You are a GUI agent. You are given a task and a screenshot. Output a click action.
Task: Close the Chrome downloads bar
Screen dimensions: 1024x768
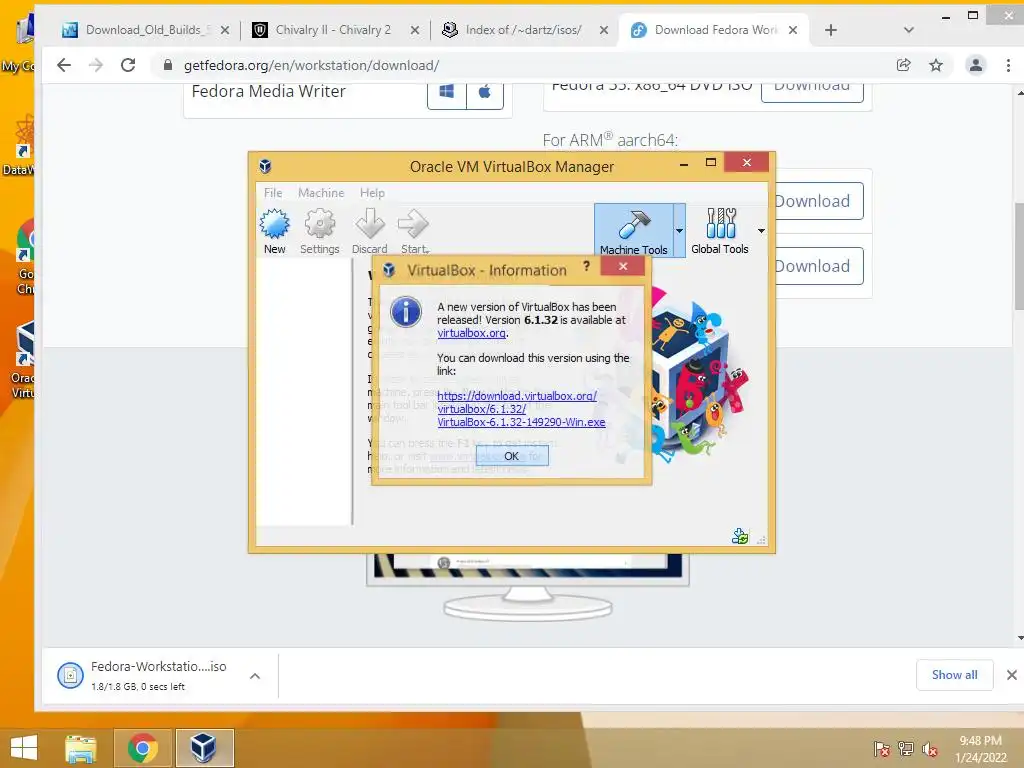click(x=1012, y=675)
